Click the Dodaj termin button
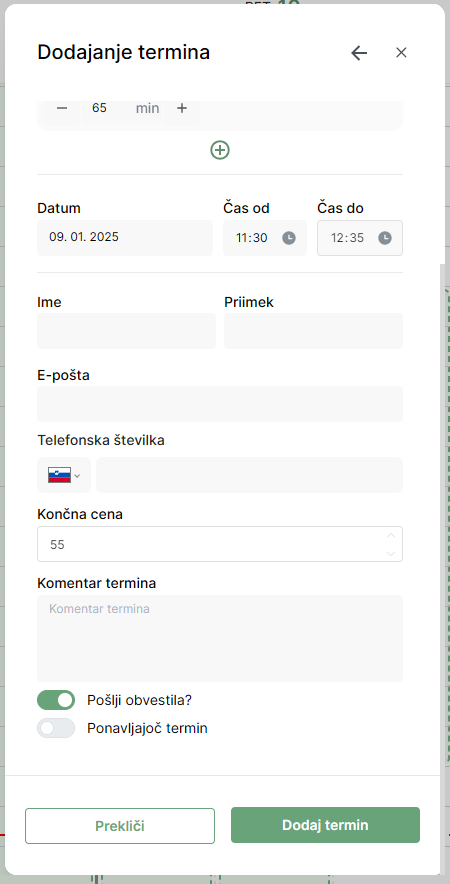 point(325,825)
